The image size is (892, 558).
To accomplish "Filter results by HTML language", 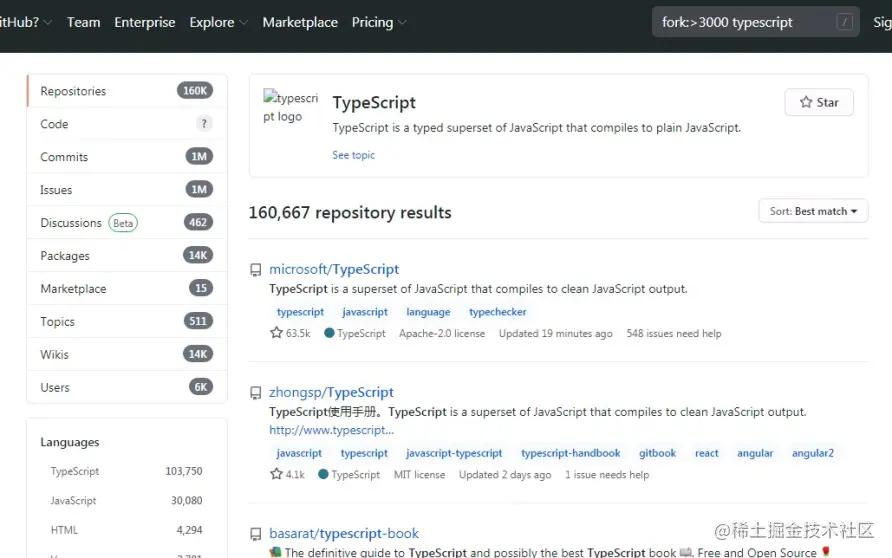I will pos(126,530).
